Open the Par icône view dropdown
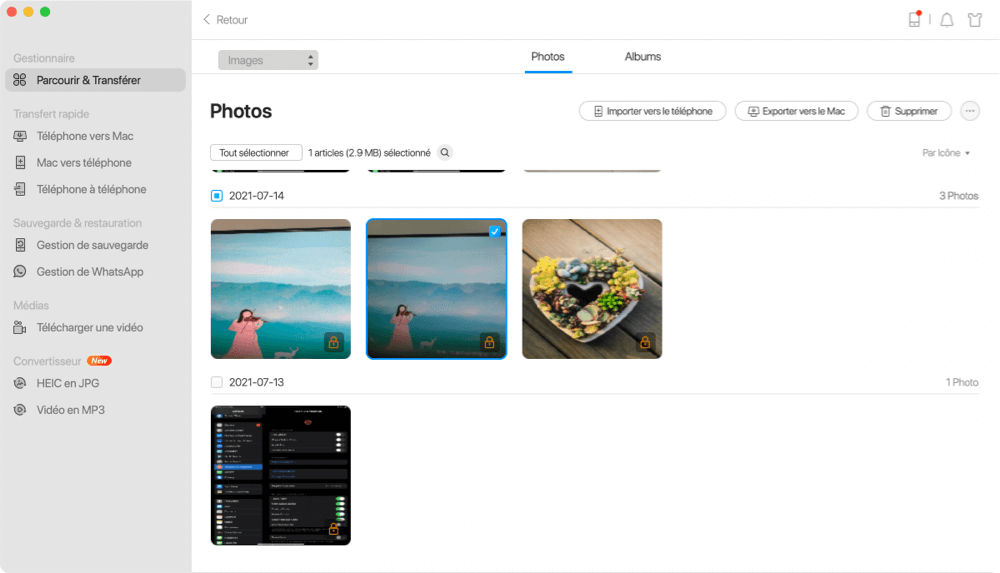The width and height of the screenshot is (1000, 573). tap(946, 153)
